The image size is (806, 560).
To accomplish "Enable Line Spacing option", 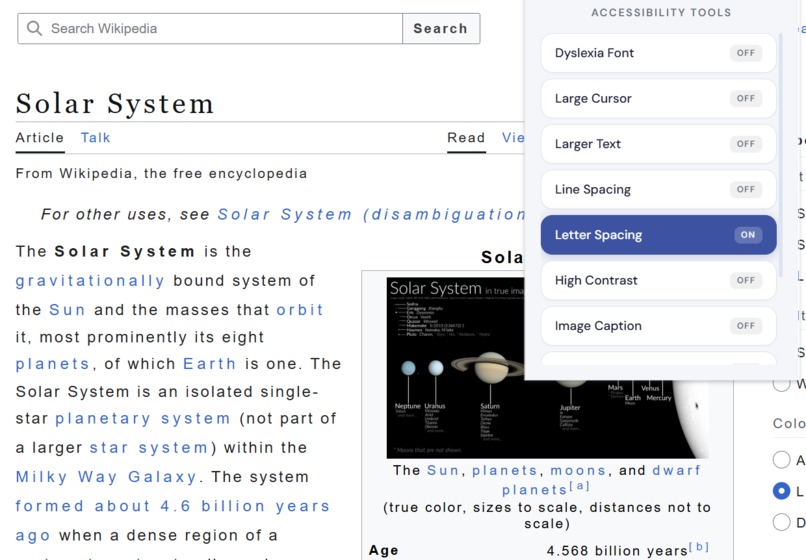I will tap(658, 189).
